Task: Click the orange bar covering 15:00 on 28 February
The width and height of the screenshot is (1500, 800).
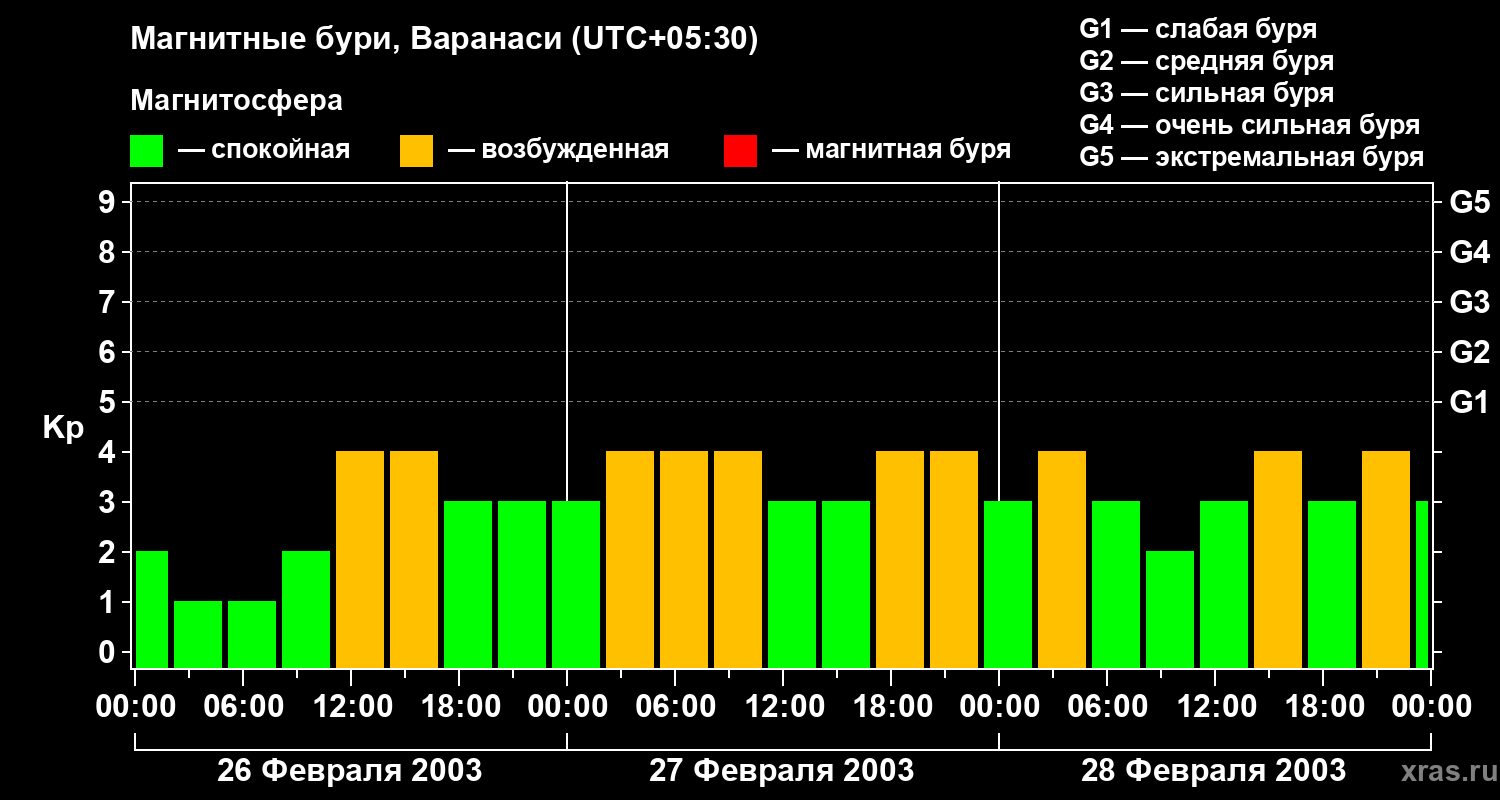Action: [x=1278, y=559]
